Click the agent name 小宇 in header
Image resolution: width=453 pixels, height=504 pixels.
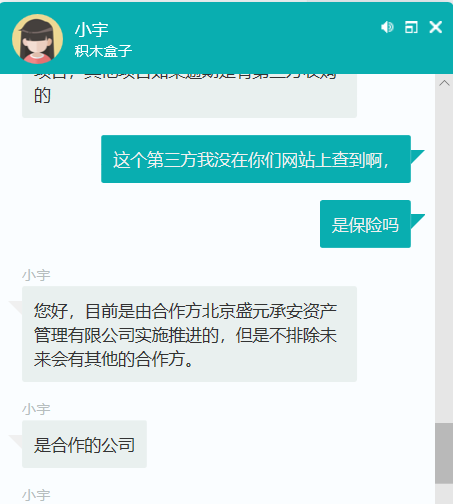(92, 30)
